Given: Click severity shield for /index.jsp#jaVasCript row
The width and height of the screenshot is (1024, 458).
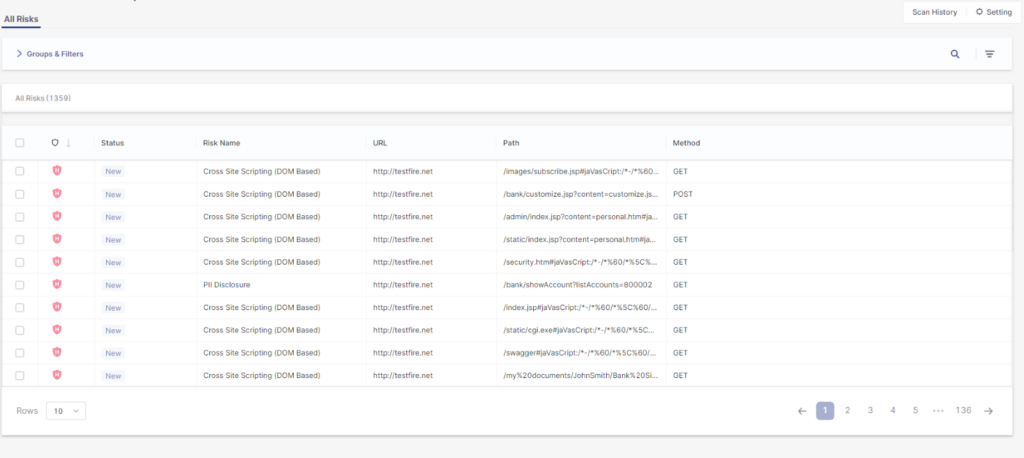Looking at the screenshot, I should click(x=57, y=307).
